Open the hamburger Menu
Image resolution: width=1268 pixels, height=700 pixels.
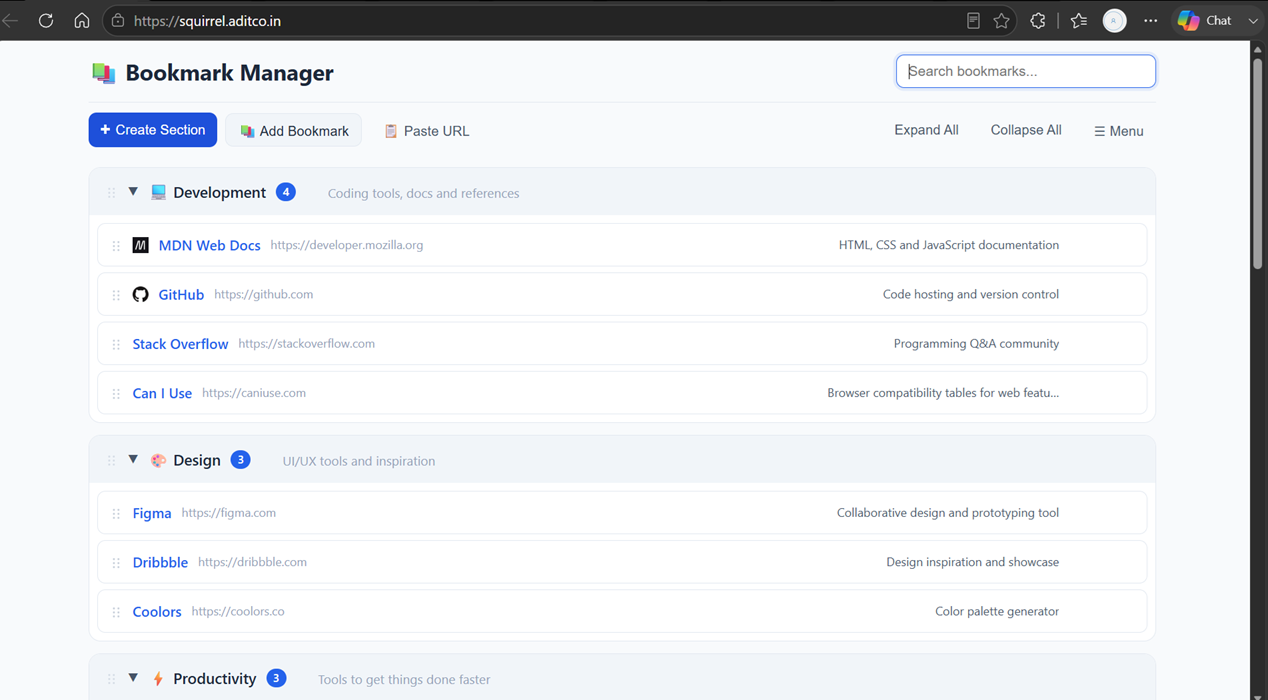(x=1119, y=131)
